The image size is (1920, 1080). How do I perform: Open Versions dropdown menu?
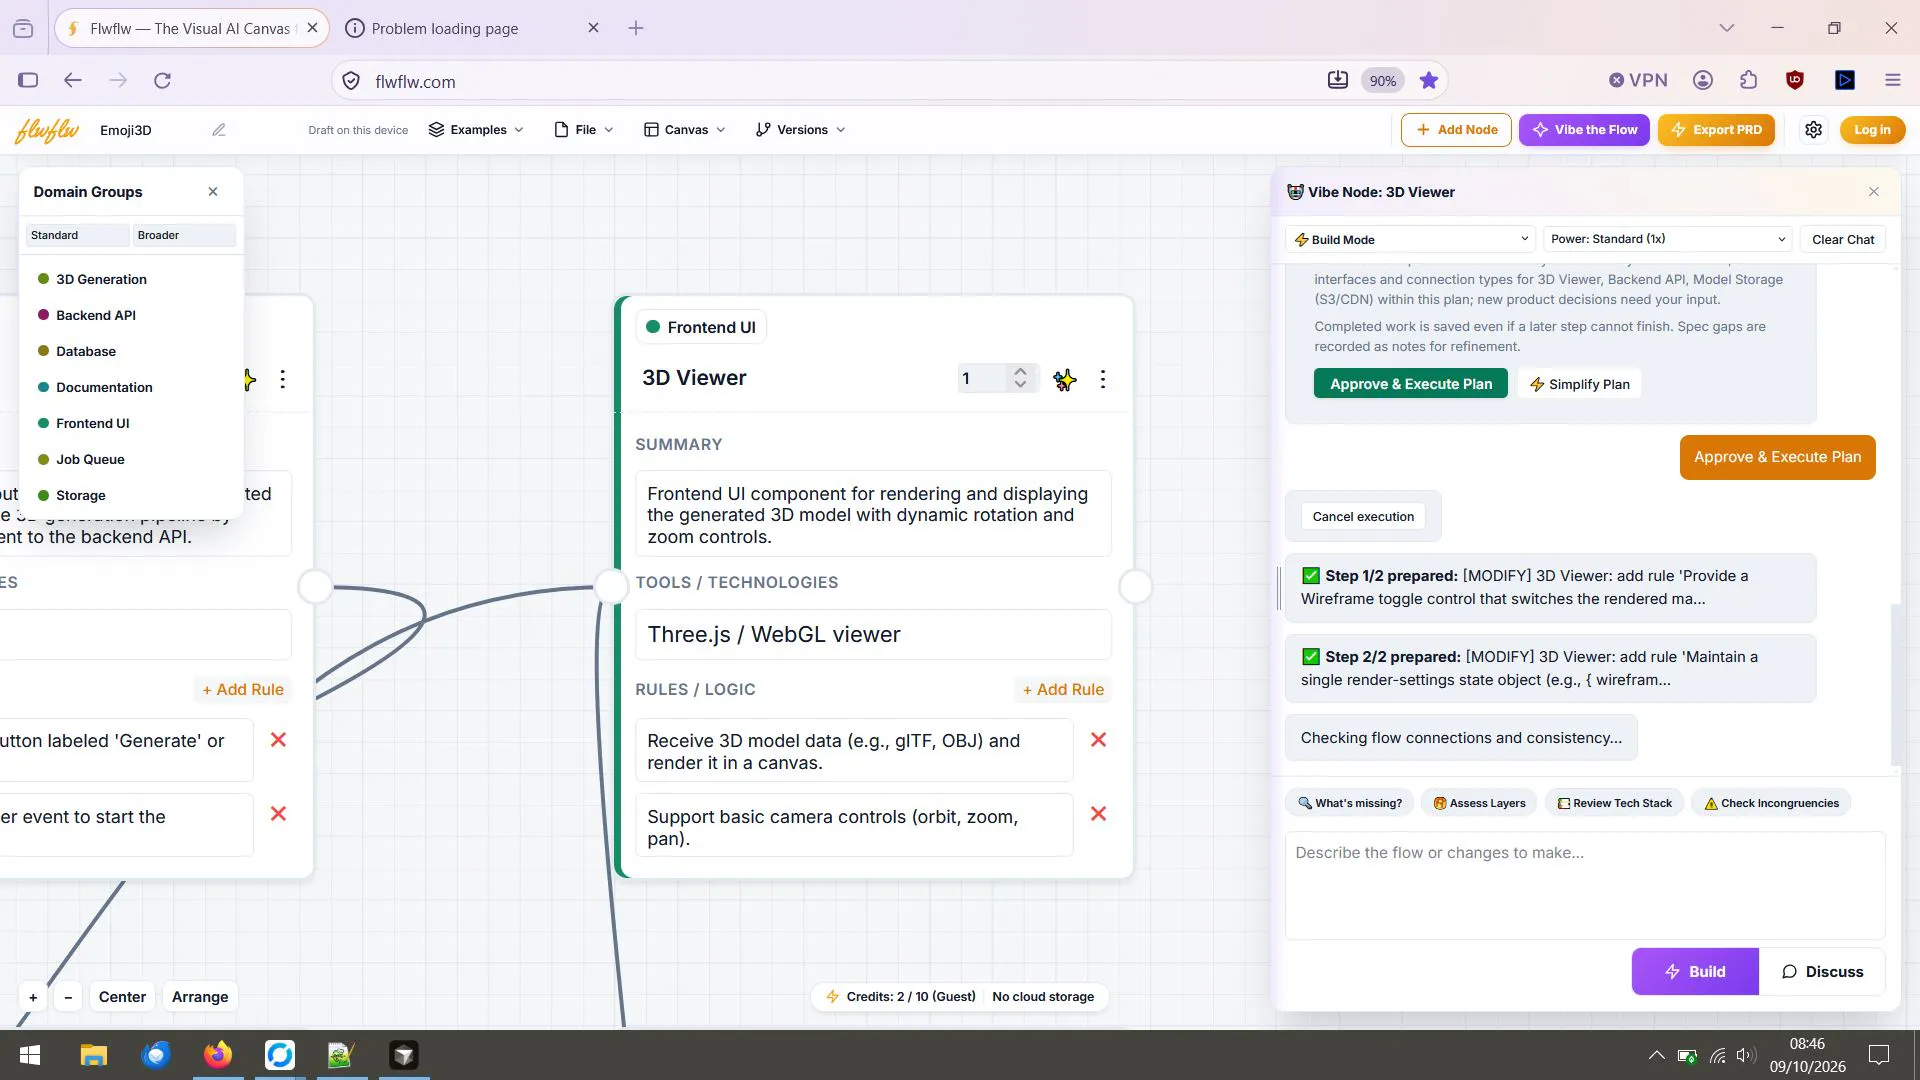pyautogui.click(x=801, y=130)
